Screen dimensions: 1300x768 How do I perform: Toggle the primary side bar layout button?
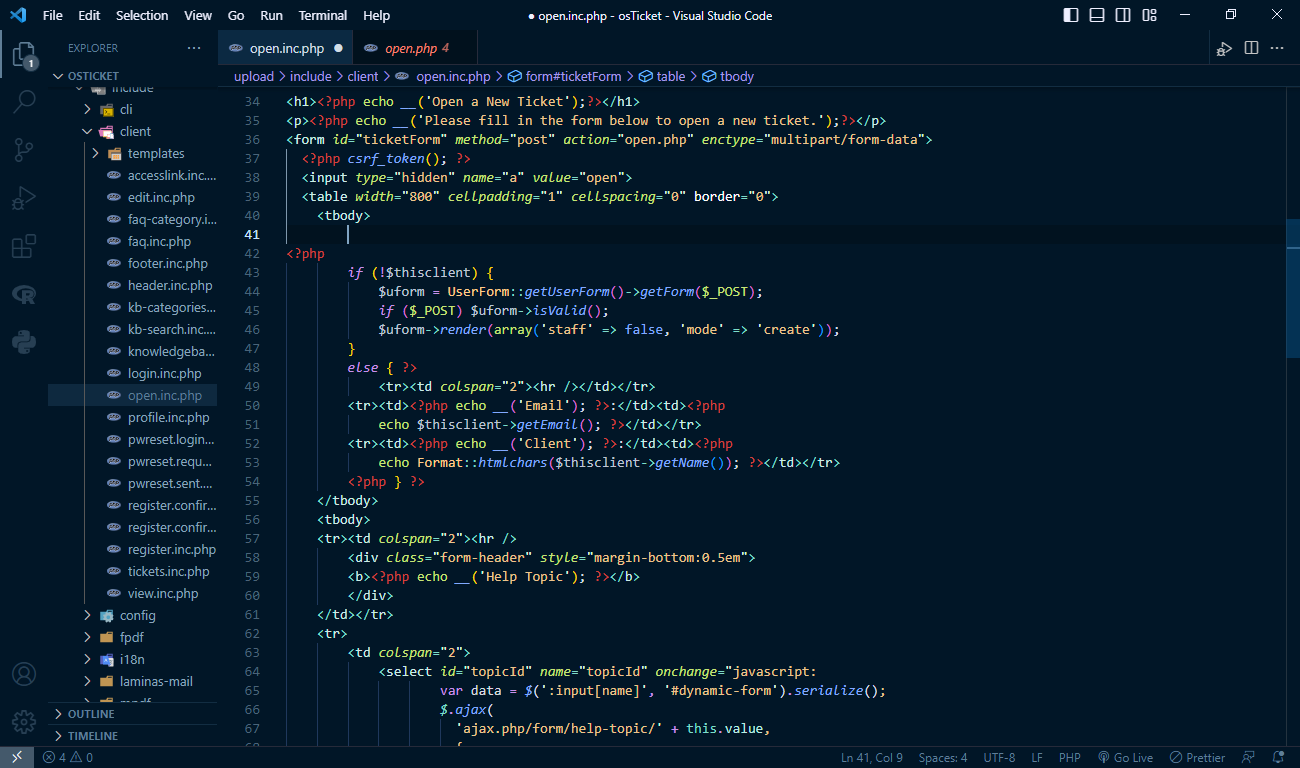tap(1071, 15)
